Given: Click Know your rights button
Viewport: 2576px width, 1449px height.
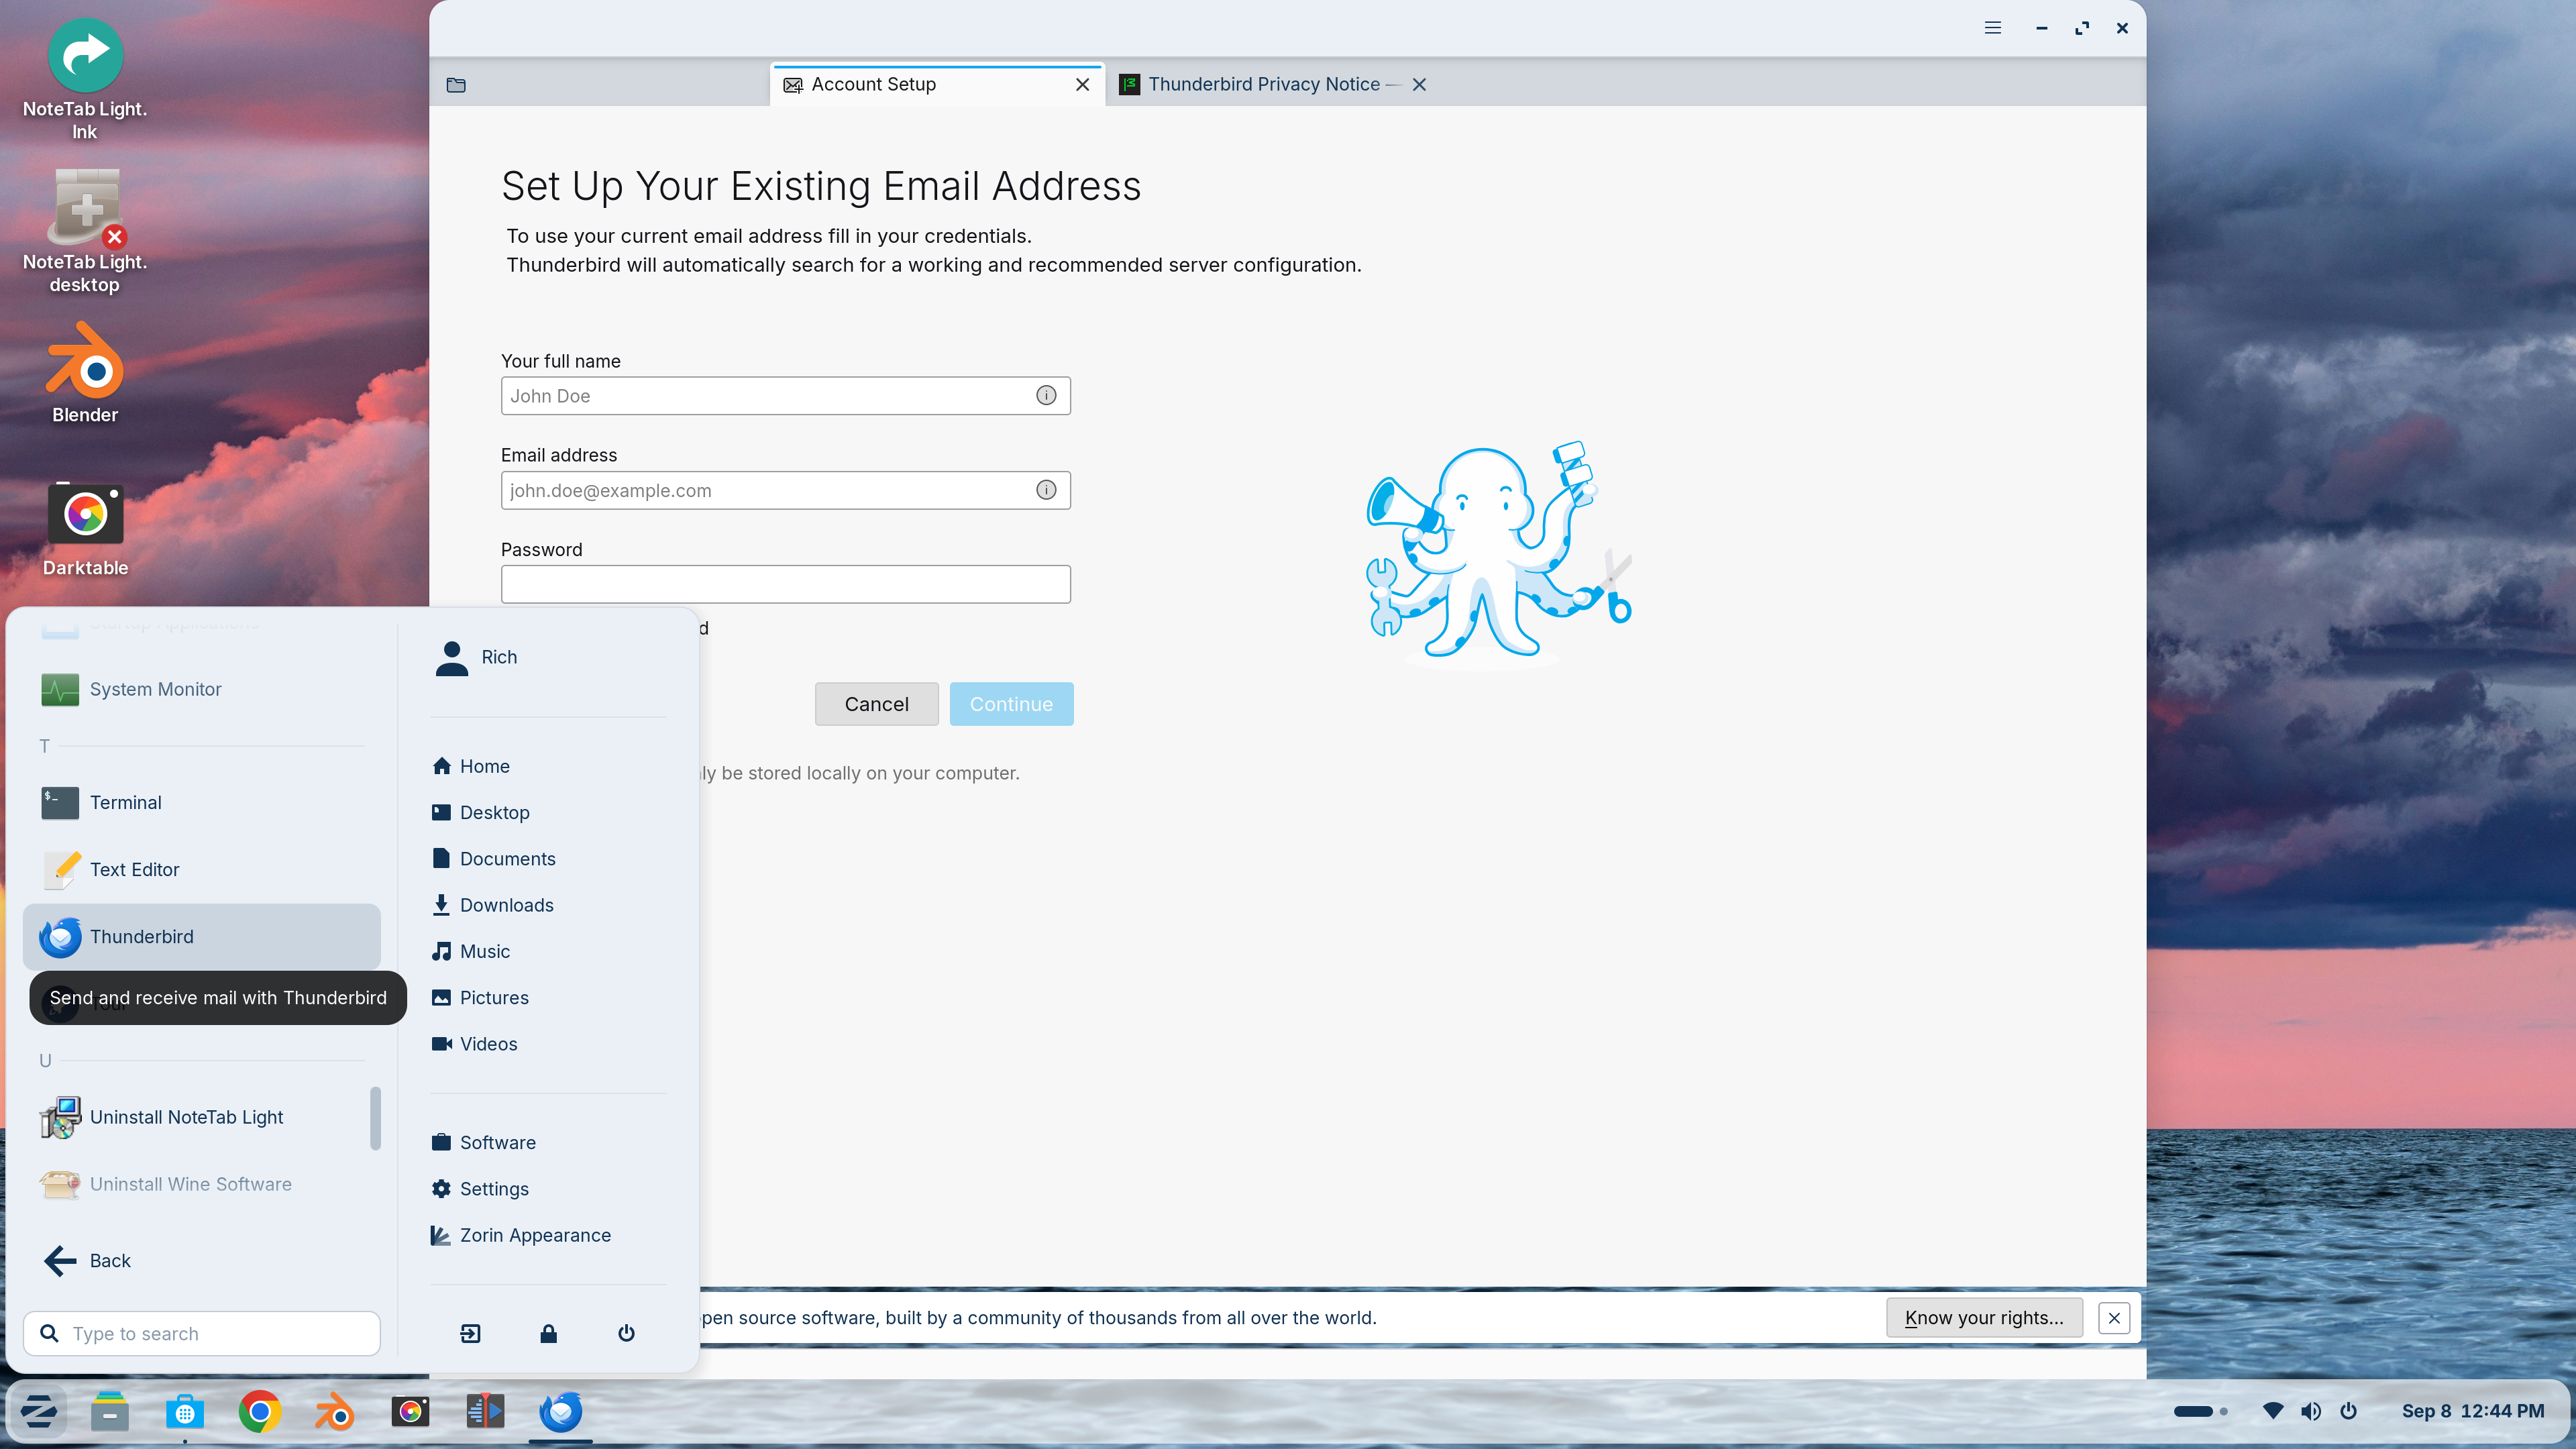Looking at the screenshot, I should tap(1984, 1318).
